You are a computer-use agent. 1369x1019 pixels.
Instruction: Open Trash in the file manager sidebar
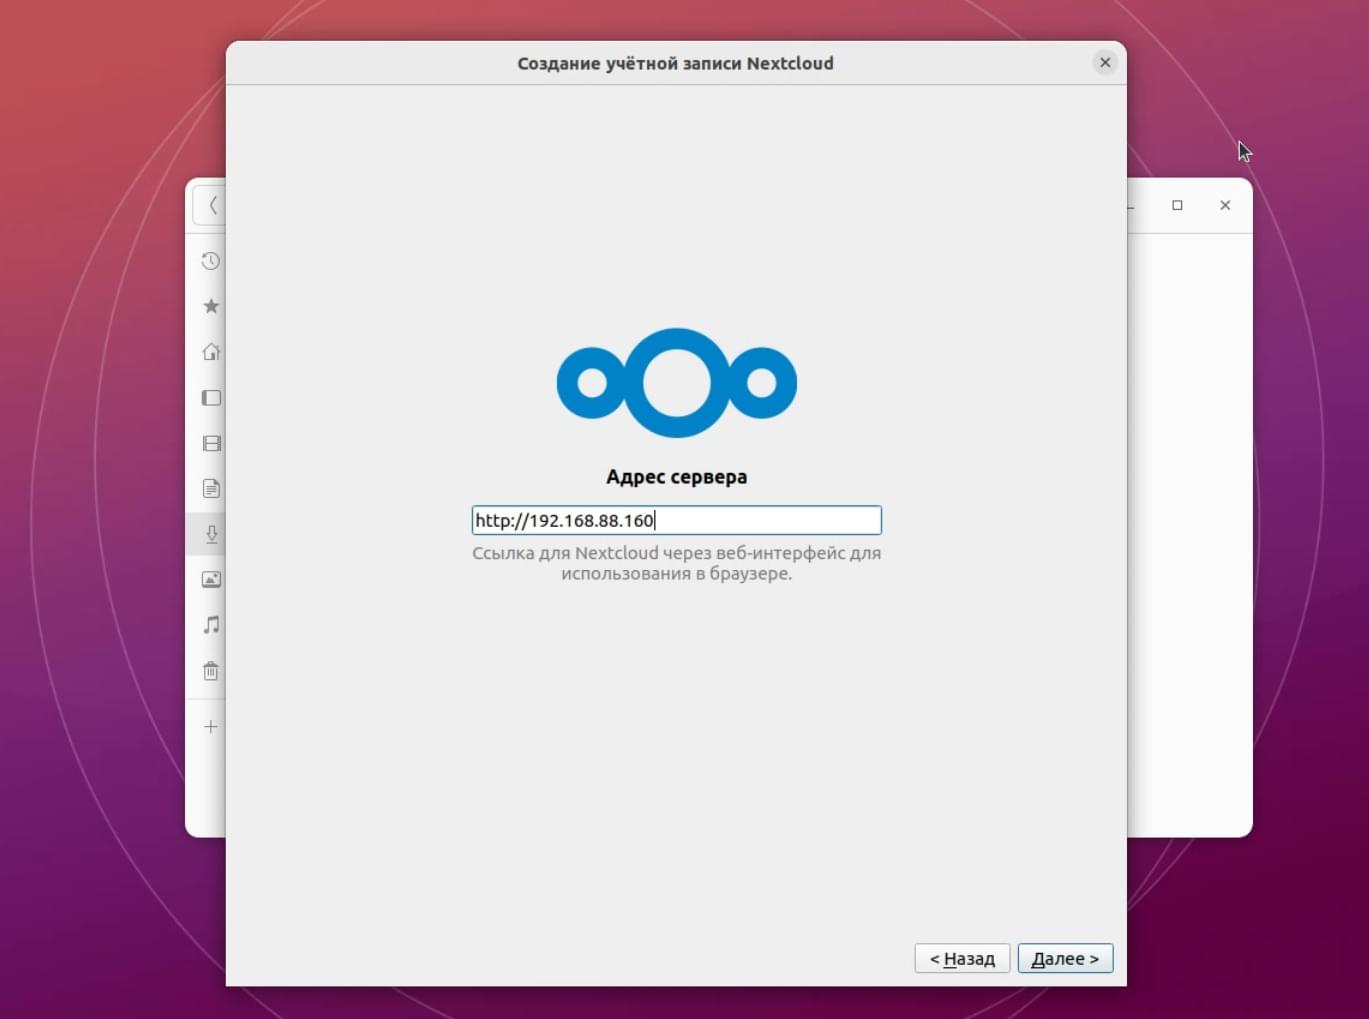(x=211, y=671)
